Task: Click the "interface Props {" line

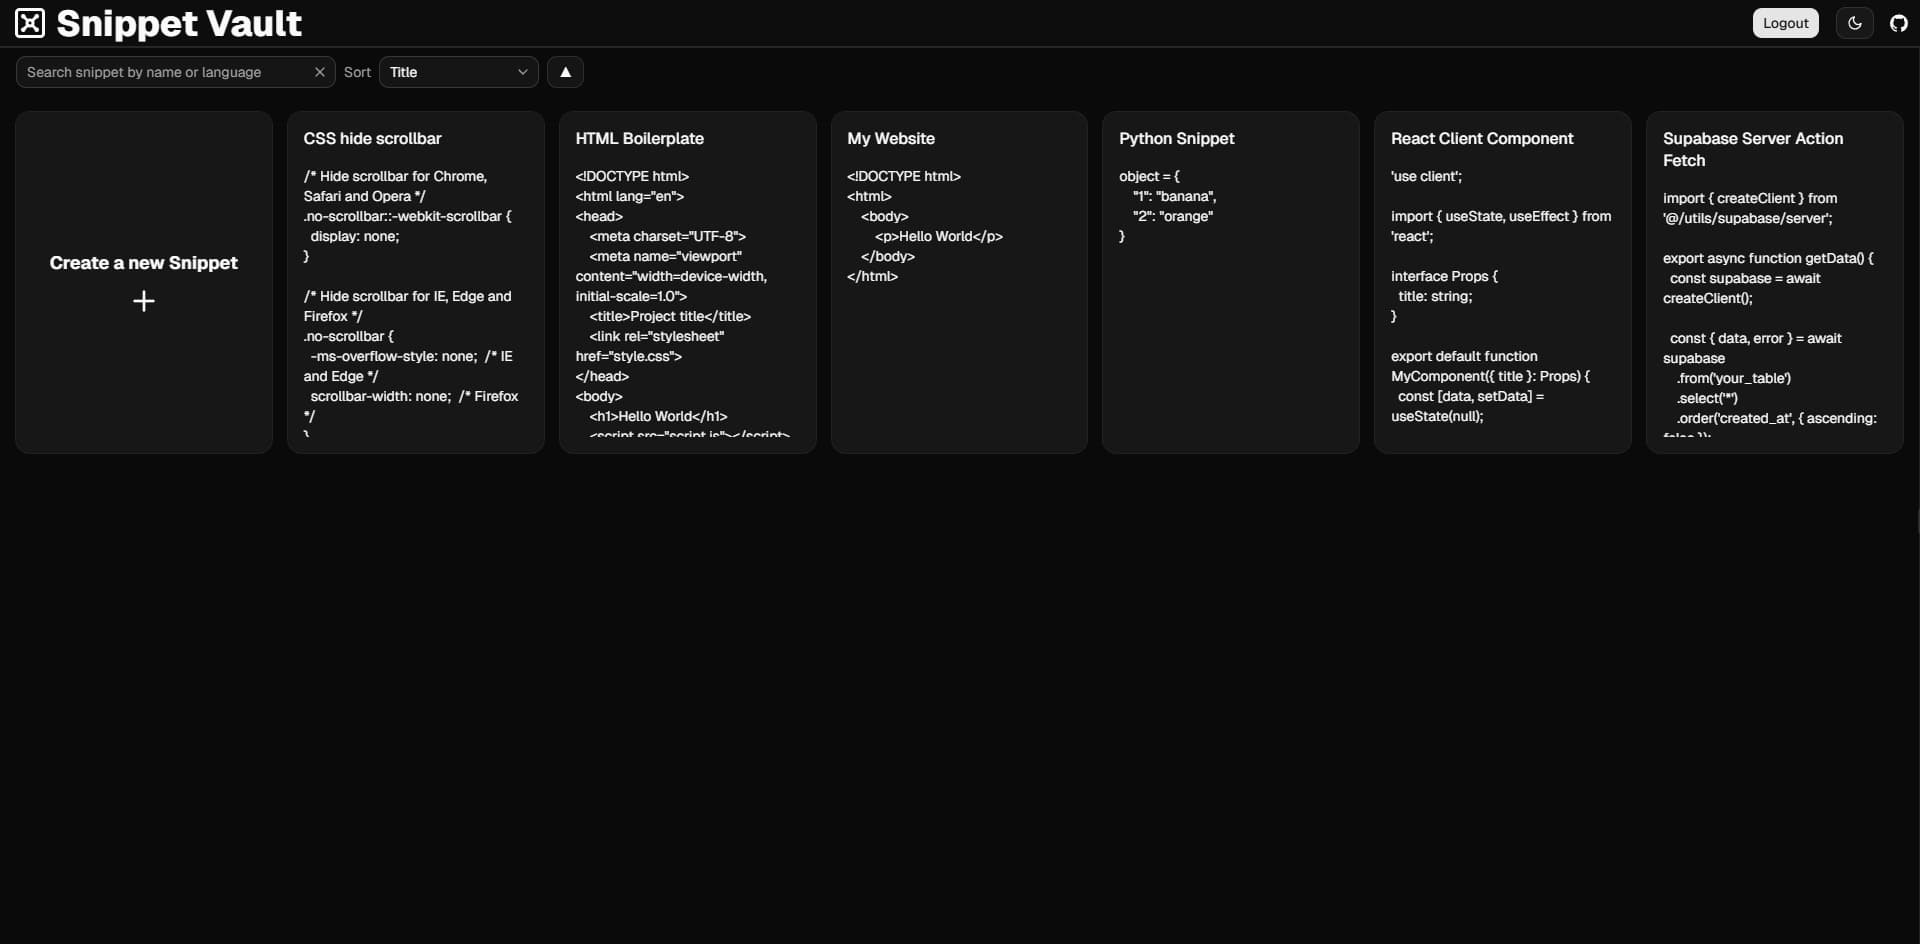Action: [1445, 276]
